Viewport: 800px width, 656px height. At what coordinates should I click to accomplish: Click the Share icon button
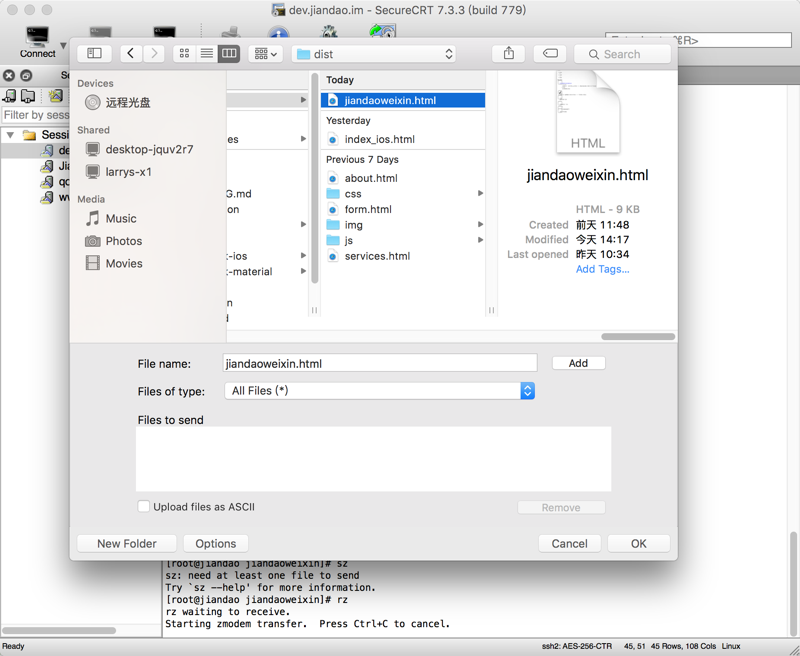508,54
